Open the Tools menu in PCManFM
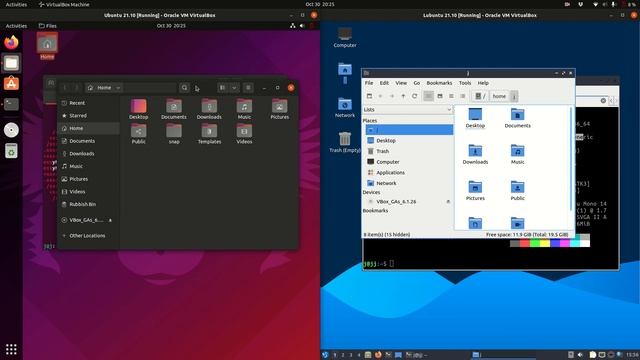This screenshot has height=360, width=640. pos(465,83)
